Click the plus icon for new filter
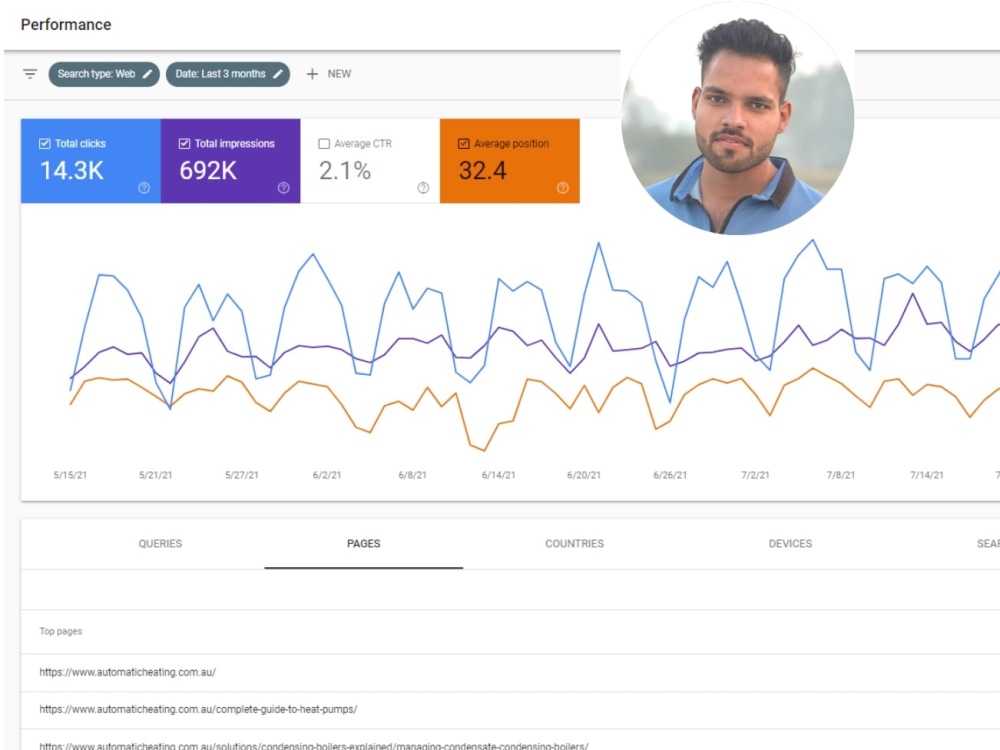The height and width of the screenshot is (750, 1000). click(x=312, y=74)
